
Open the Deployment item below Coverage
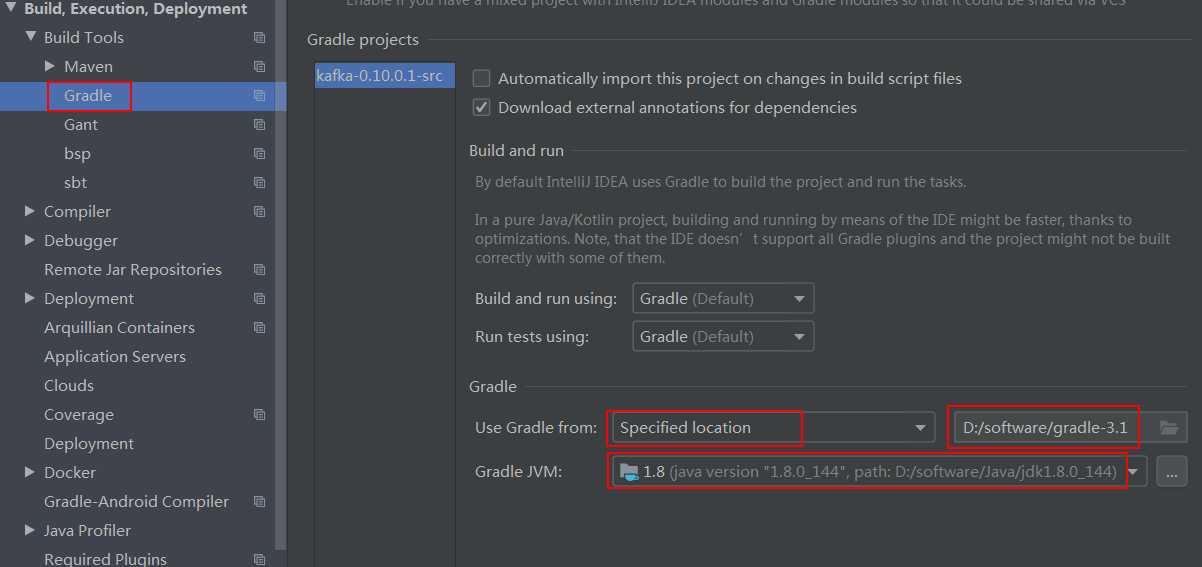pos(89,444)
